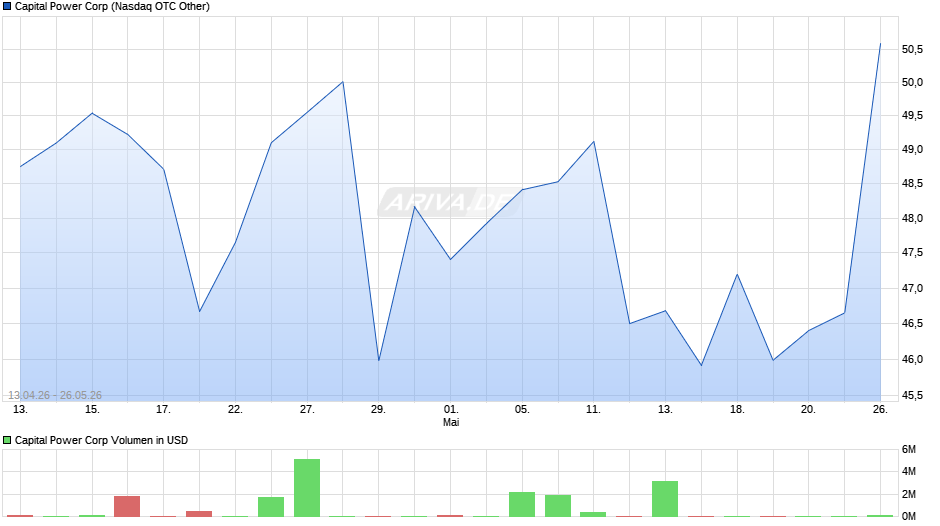The image size is (940, 526).
Task: Click the y-axis label 45,5
Action: point(912,395)
